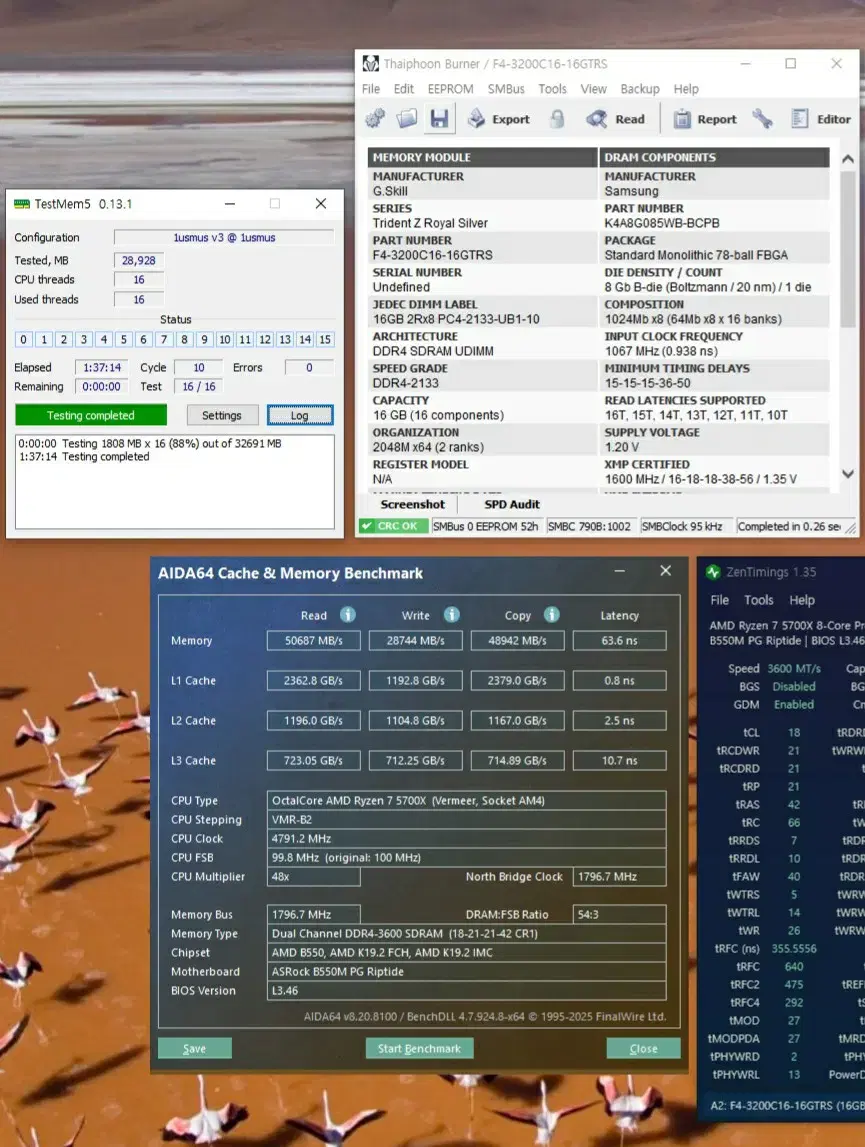Open the SMBus menu
Viewport: 865px width, 1147px height.
point(506,89)
